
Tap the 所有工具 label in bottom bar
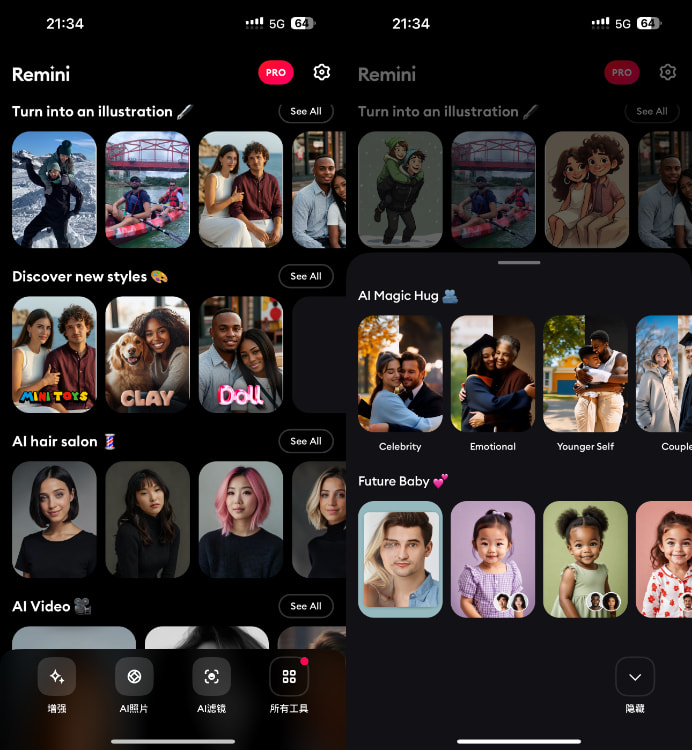(x=289, y=708)
